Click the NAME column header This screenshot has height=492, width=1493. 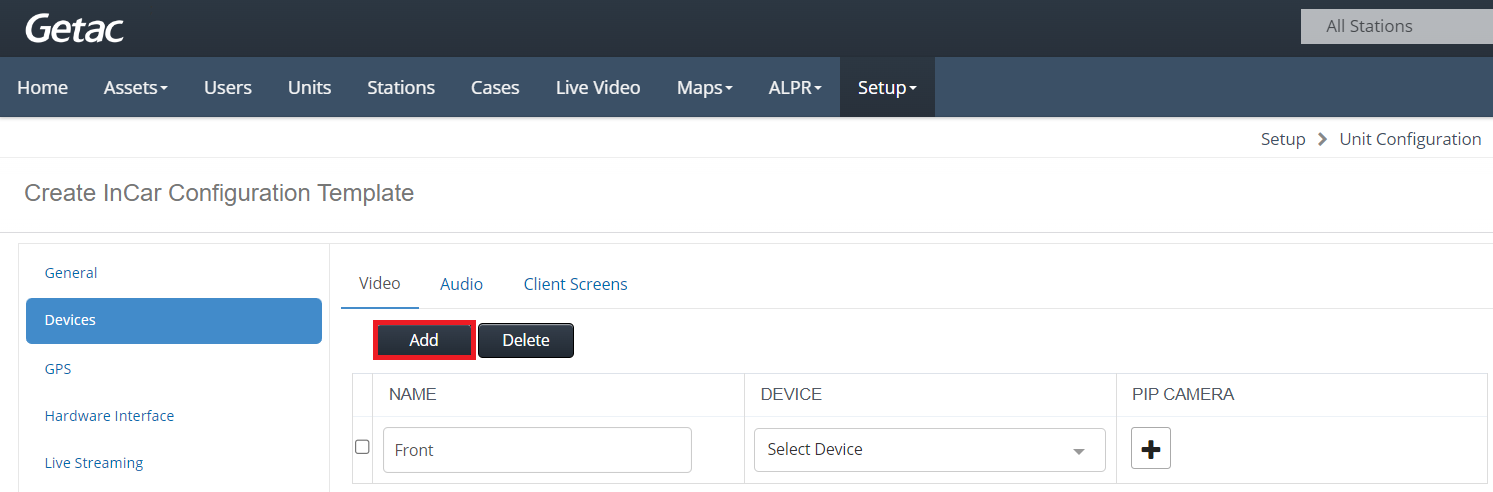412,394
